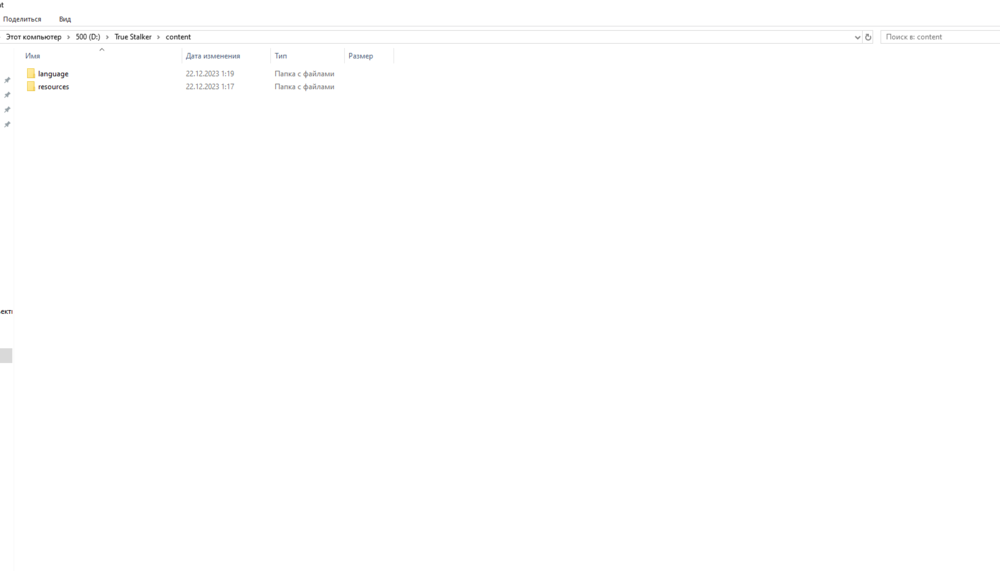This screenshot has width=1000, height=571.
Task: Navigate to True Stalker breadcrumb folder
Action: tap(133, 37)
